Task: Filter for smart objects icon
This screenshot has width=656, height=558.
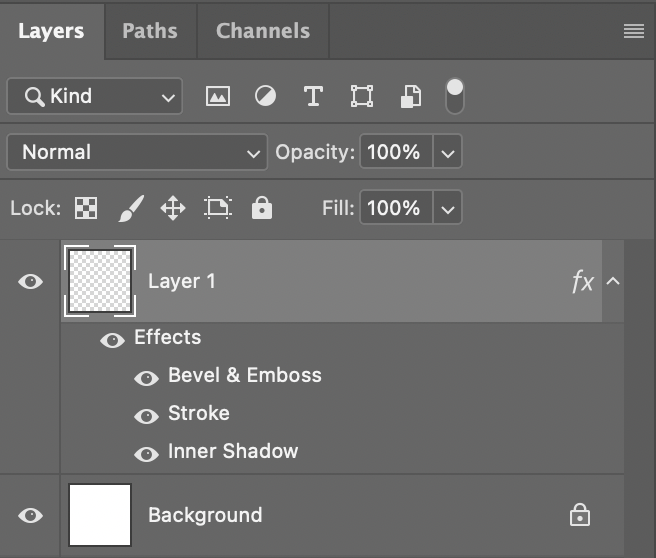Action: [x=411, y=97]
